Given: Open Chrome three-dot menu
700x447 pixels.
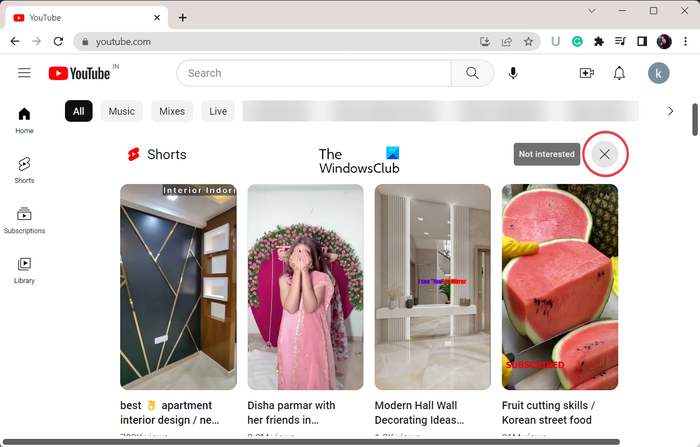Looking at the screenshot, I should (x=685, y=42).
